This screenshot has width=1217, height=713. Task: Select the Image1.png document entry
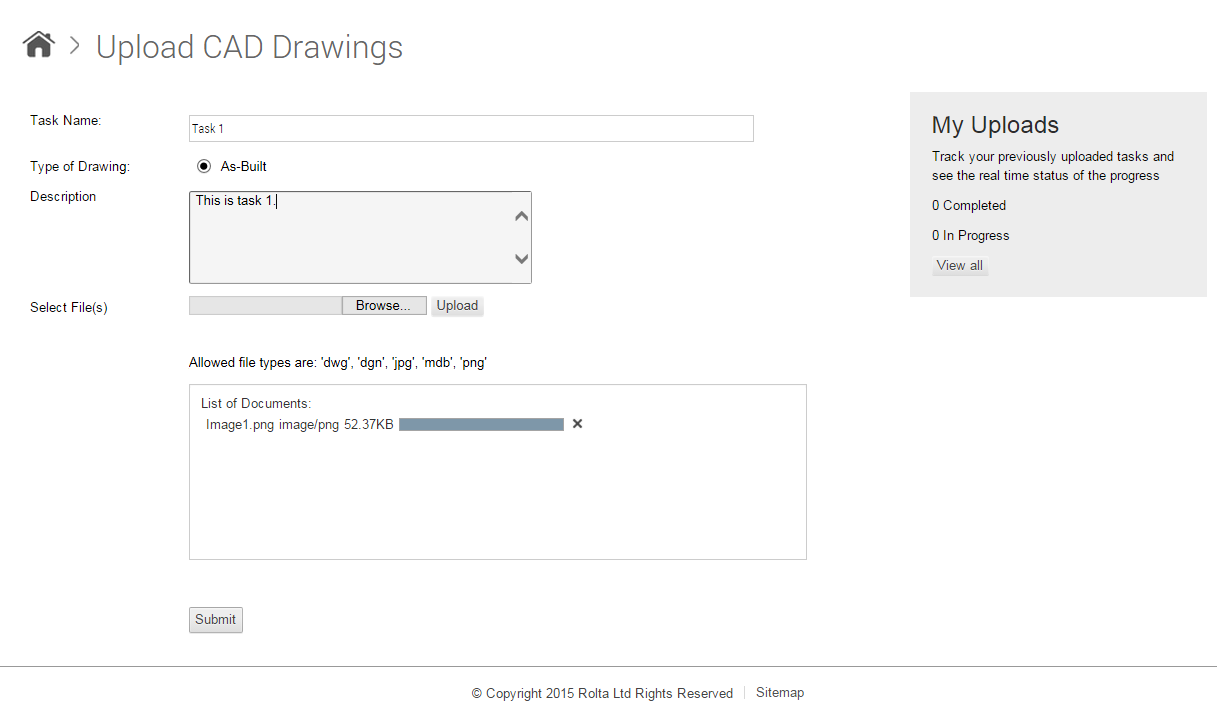click(239, 424)
